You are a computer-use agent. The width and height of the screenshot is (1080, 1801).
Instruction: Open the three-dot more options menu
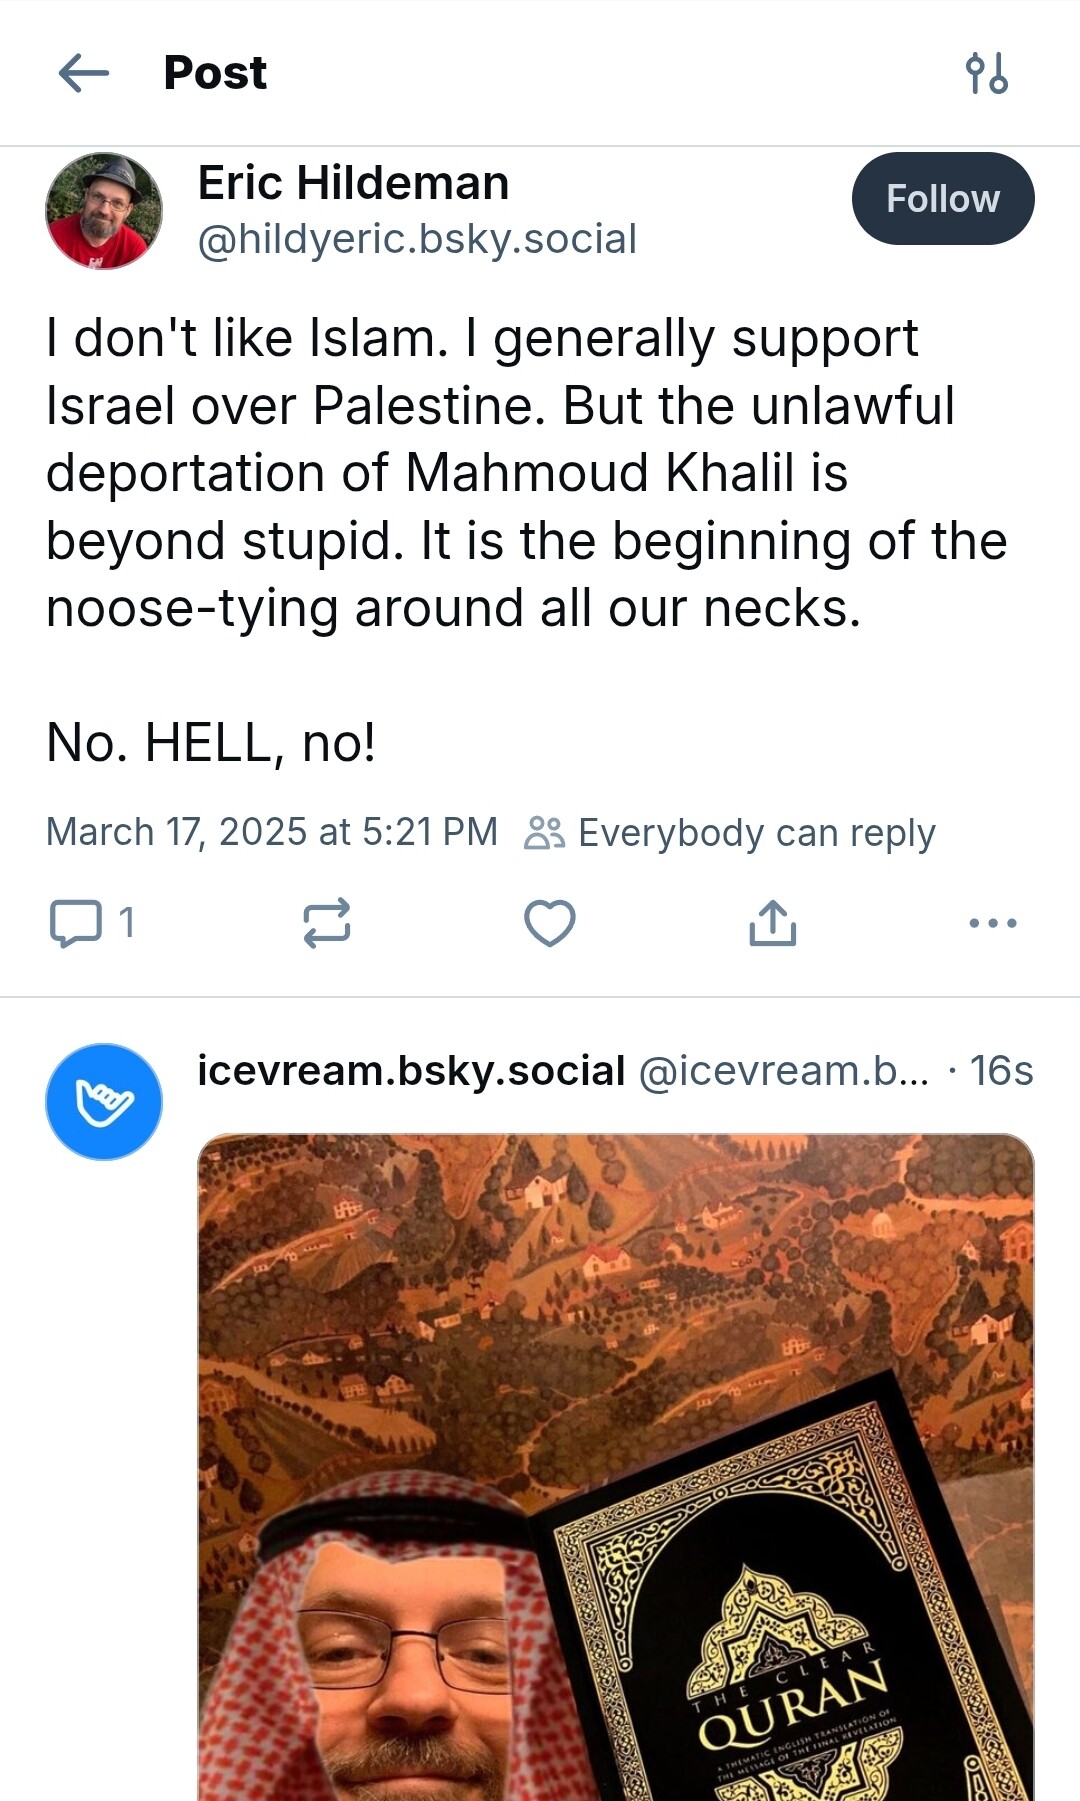coord(993,923)
